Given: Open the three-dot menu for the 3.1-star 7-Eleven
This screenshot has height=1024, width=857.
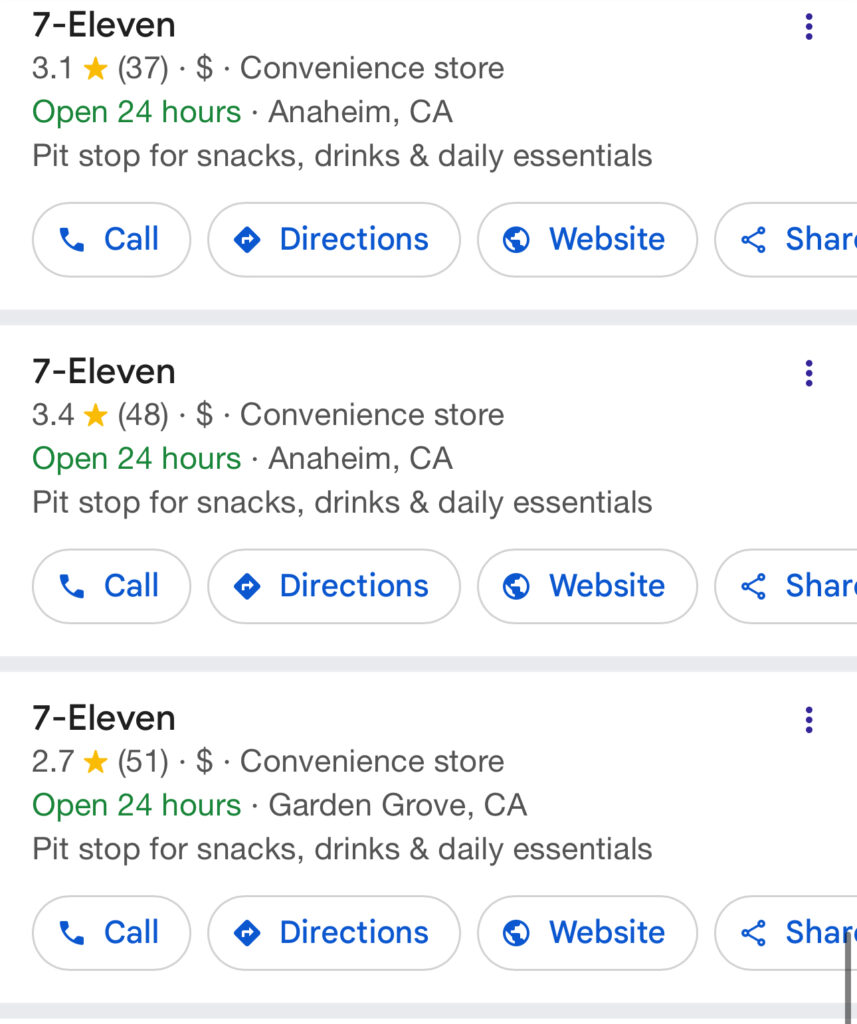Looking at the screenshot, I should click(x=809, y=27).
